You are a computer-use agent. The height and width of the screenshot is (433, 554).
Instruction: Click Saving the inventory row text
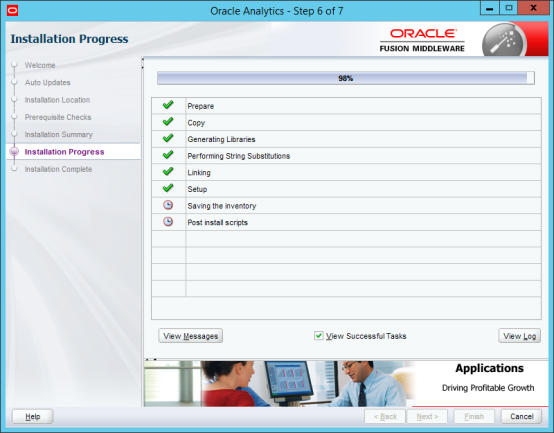(222, 206)
